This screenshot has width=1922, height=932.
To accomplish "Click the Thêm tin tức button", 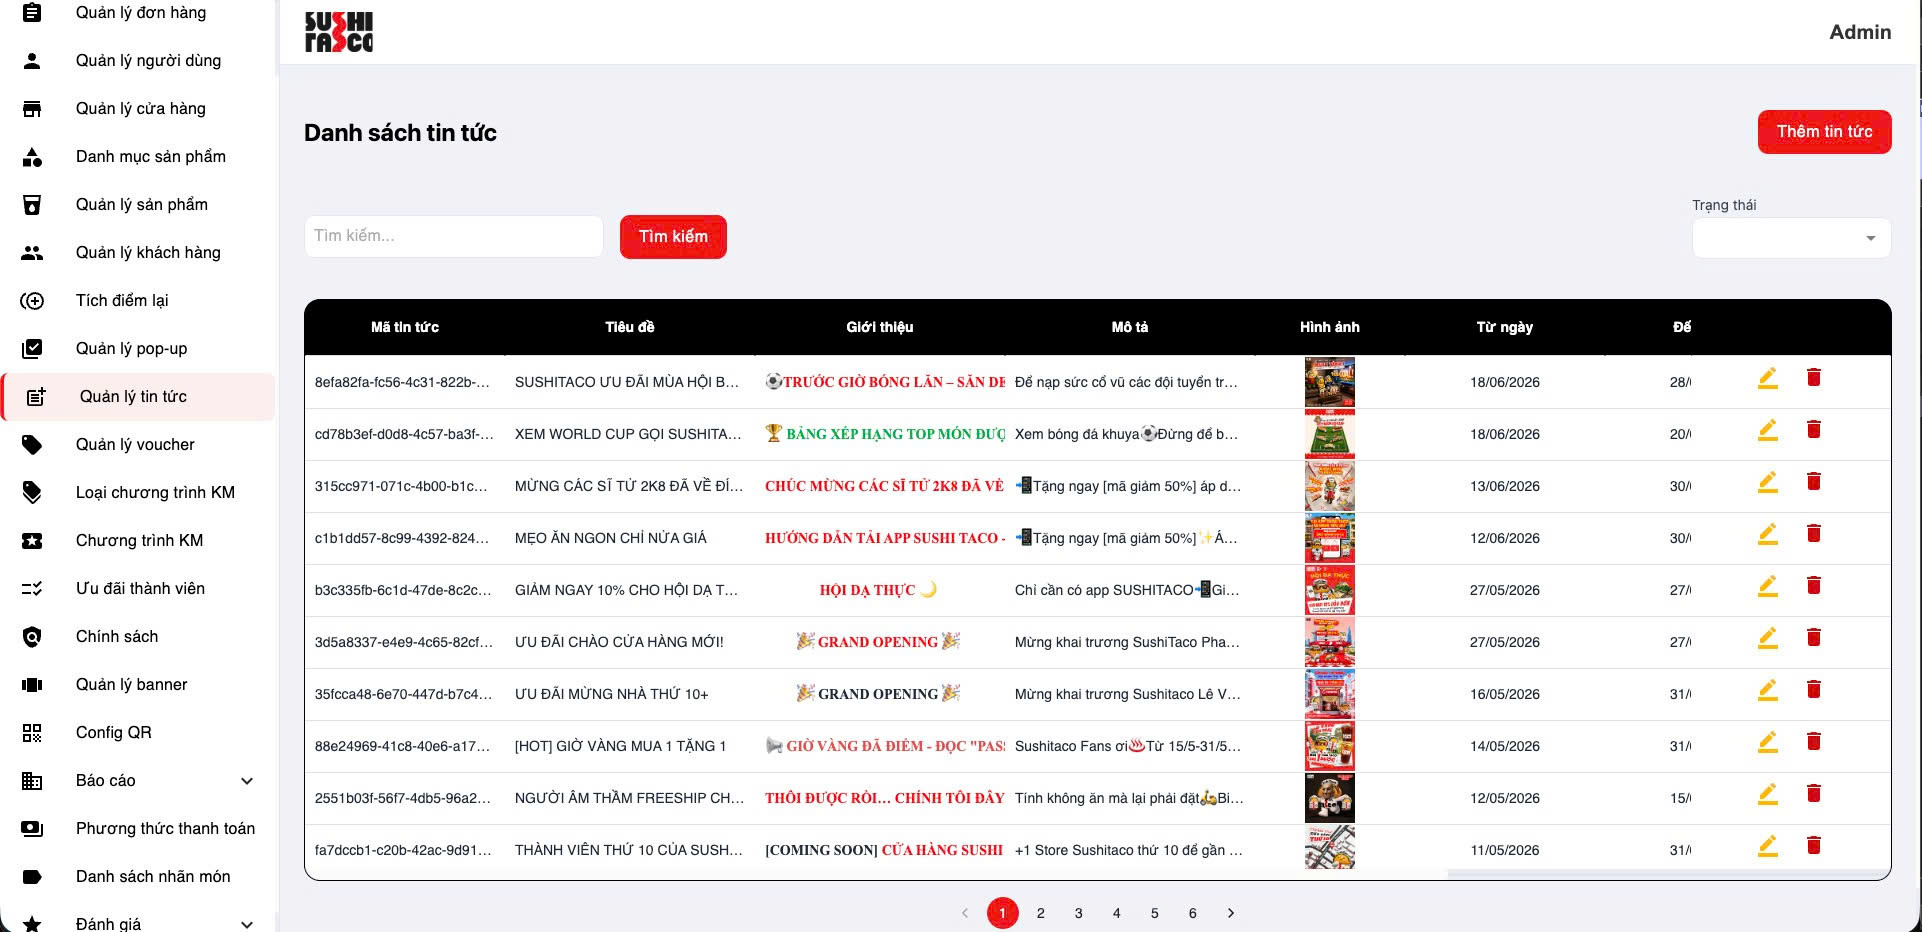I will 1824,132.
